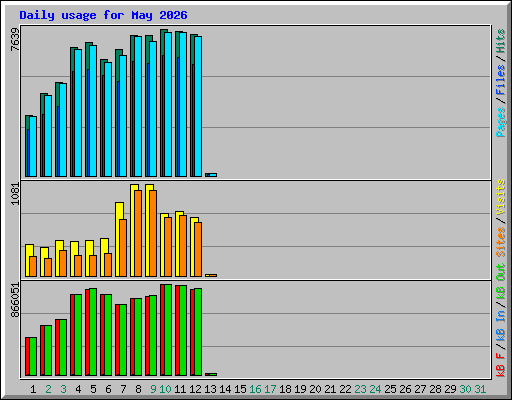Click the day 4 green kB bar
This screenshot has width=512, height=400.
tap(78, 335)
